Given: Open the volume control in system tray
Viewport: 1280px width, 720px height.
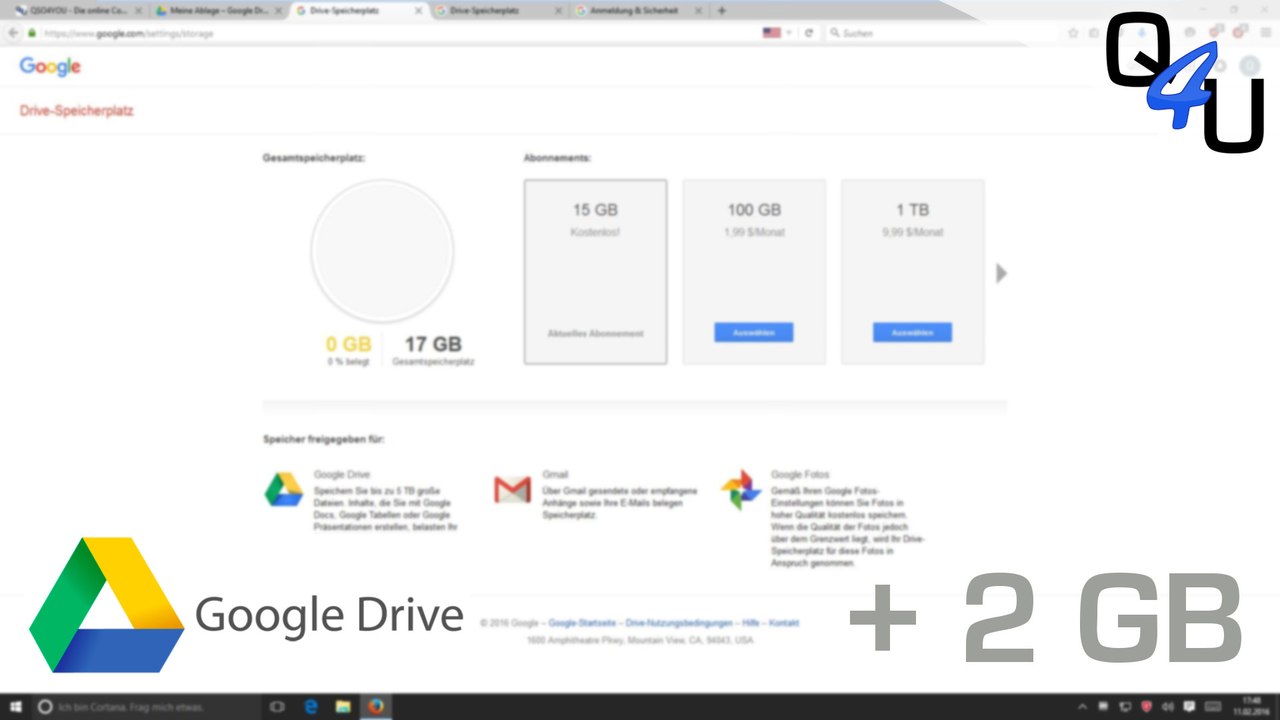Looking at the screenshot, I should pos(1168,707).
